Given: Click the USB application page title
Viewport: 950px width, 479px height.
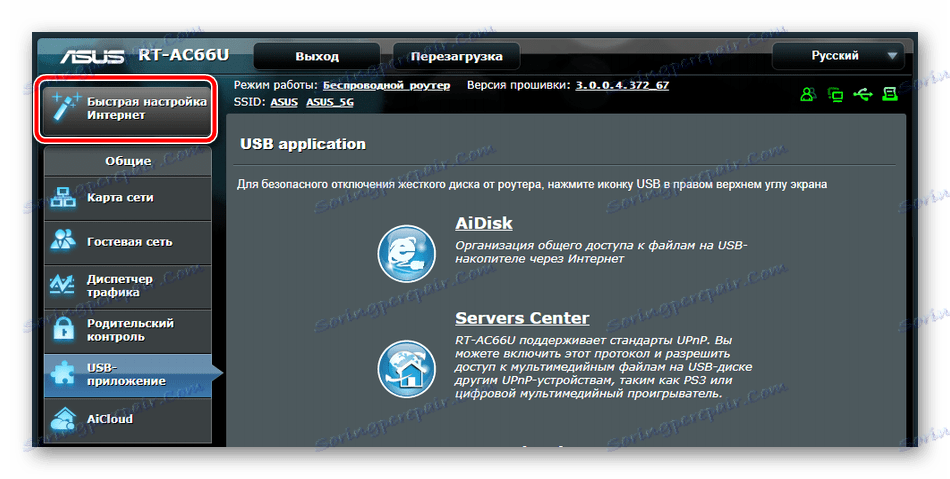Looking at the screenshot, I should pos(303,144).
